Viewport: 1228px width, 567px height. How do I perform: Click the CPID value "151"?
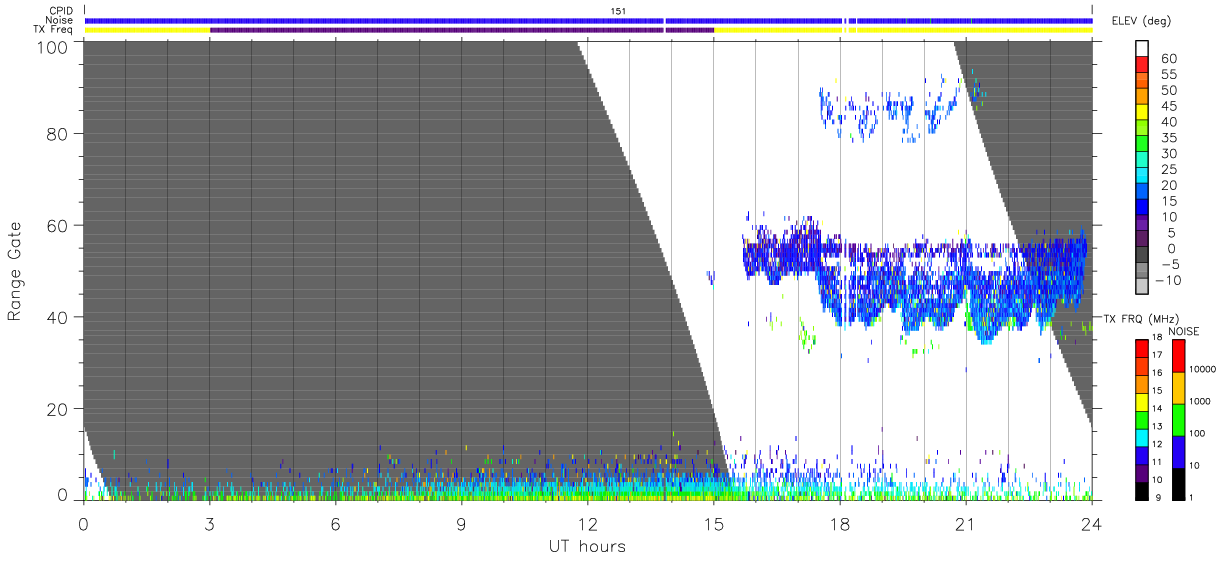click(x=618, y=11)
